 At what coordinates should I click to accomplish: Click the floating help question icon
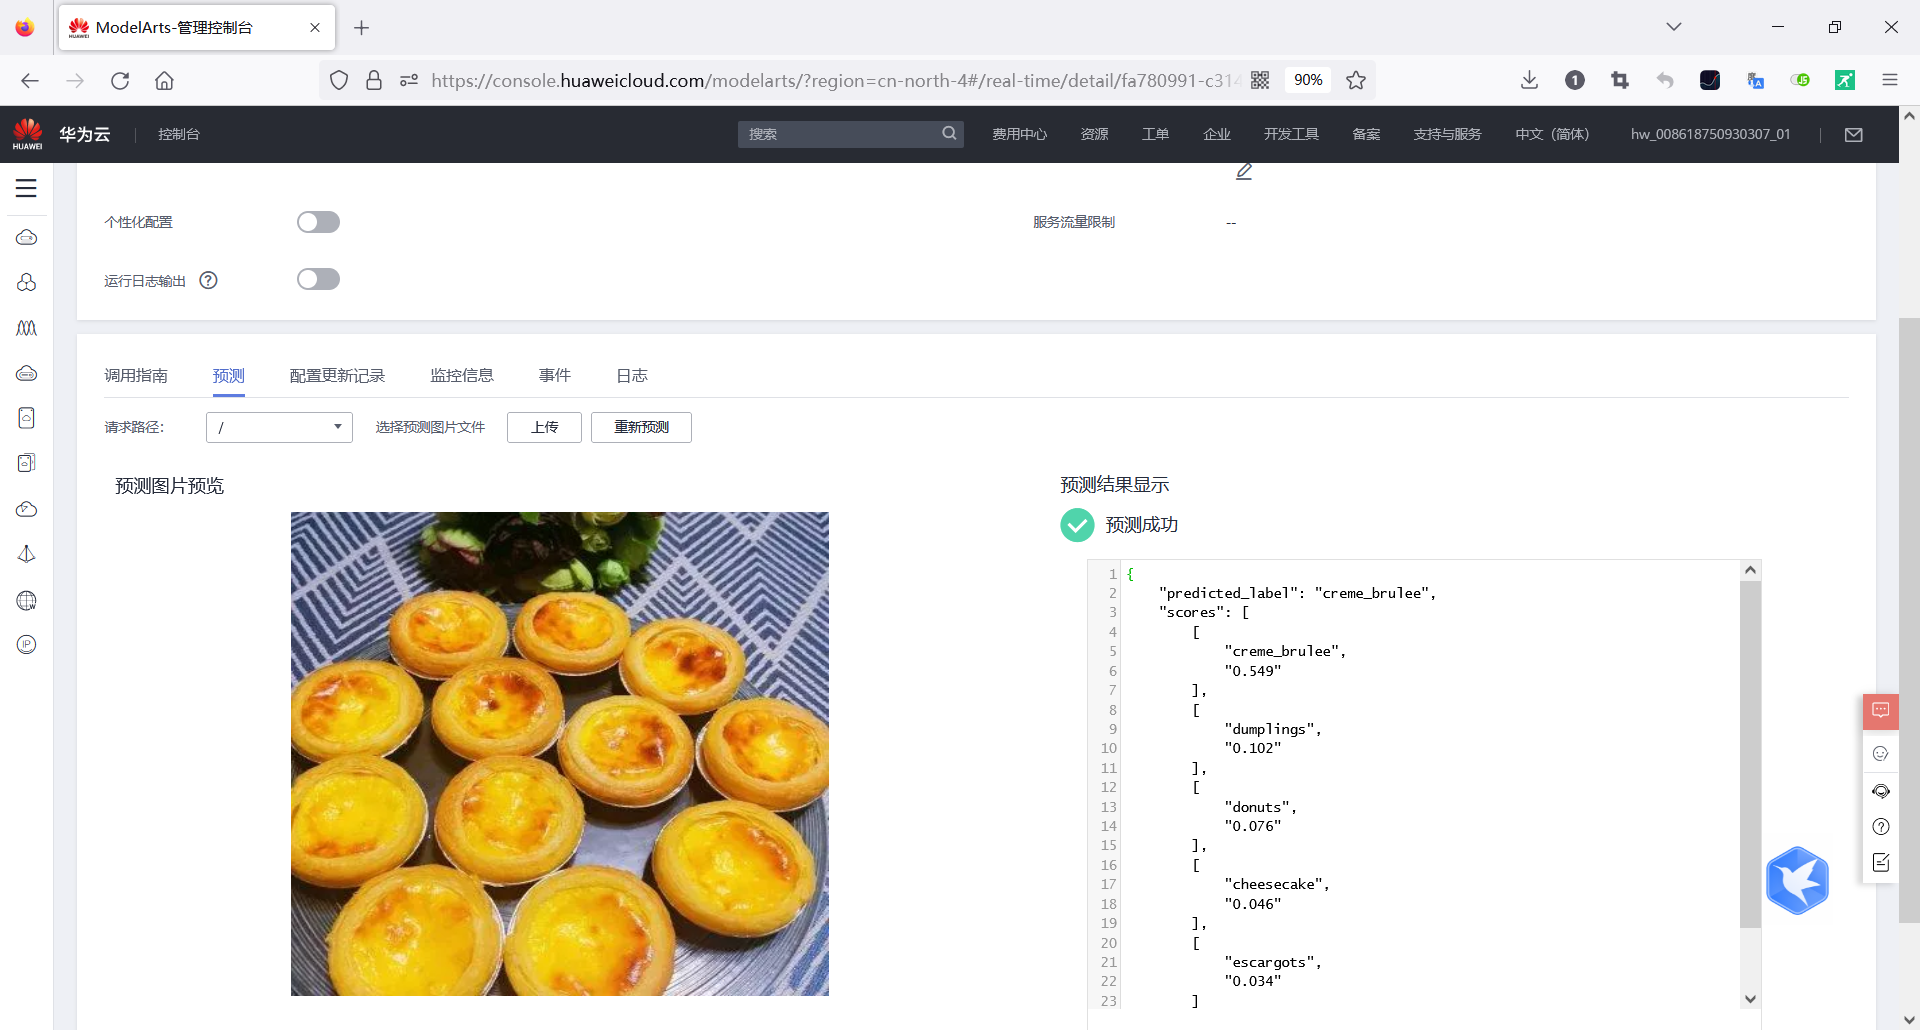click(1880, 826)
